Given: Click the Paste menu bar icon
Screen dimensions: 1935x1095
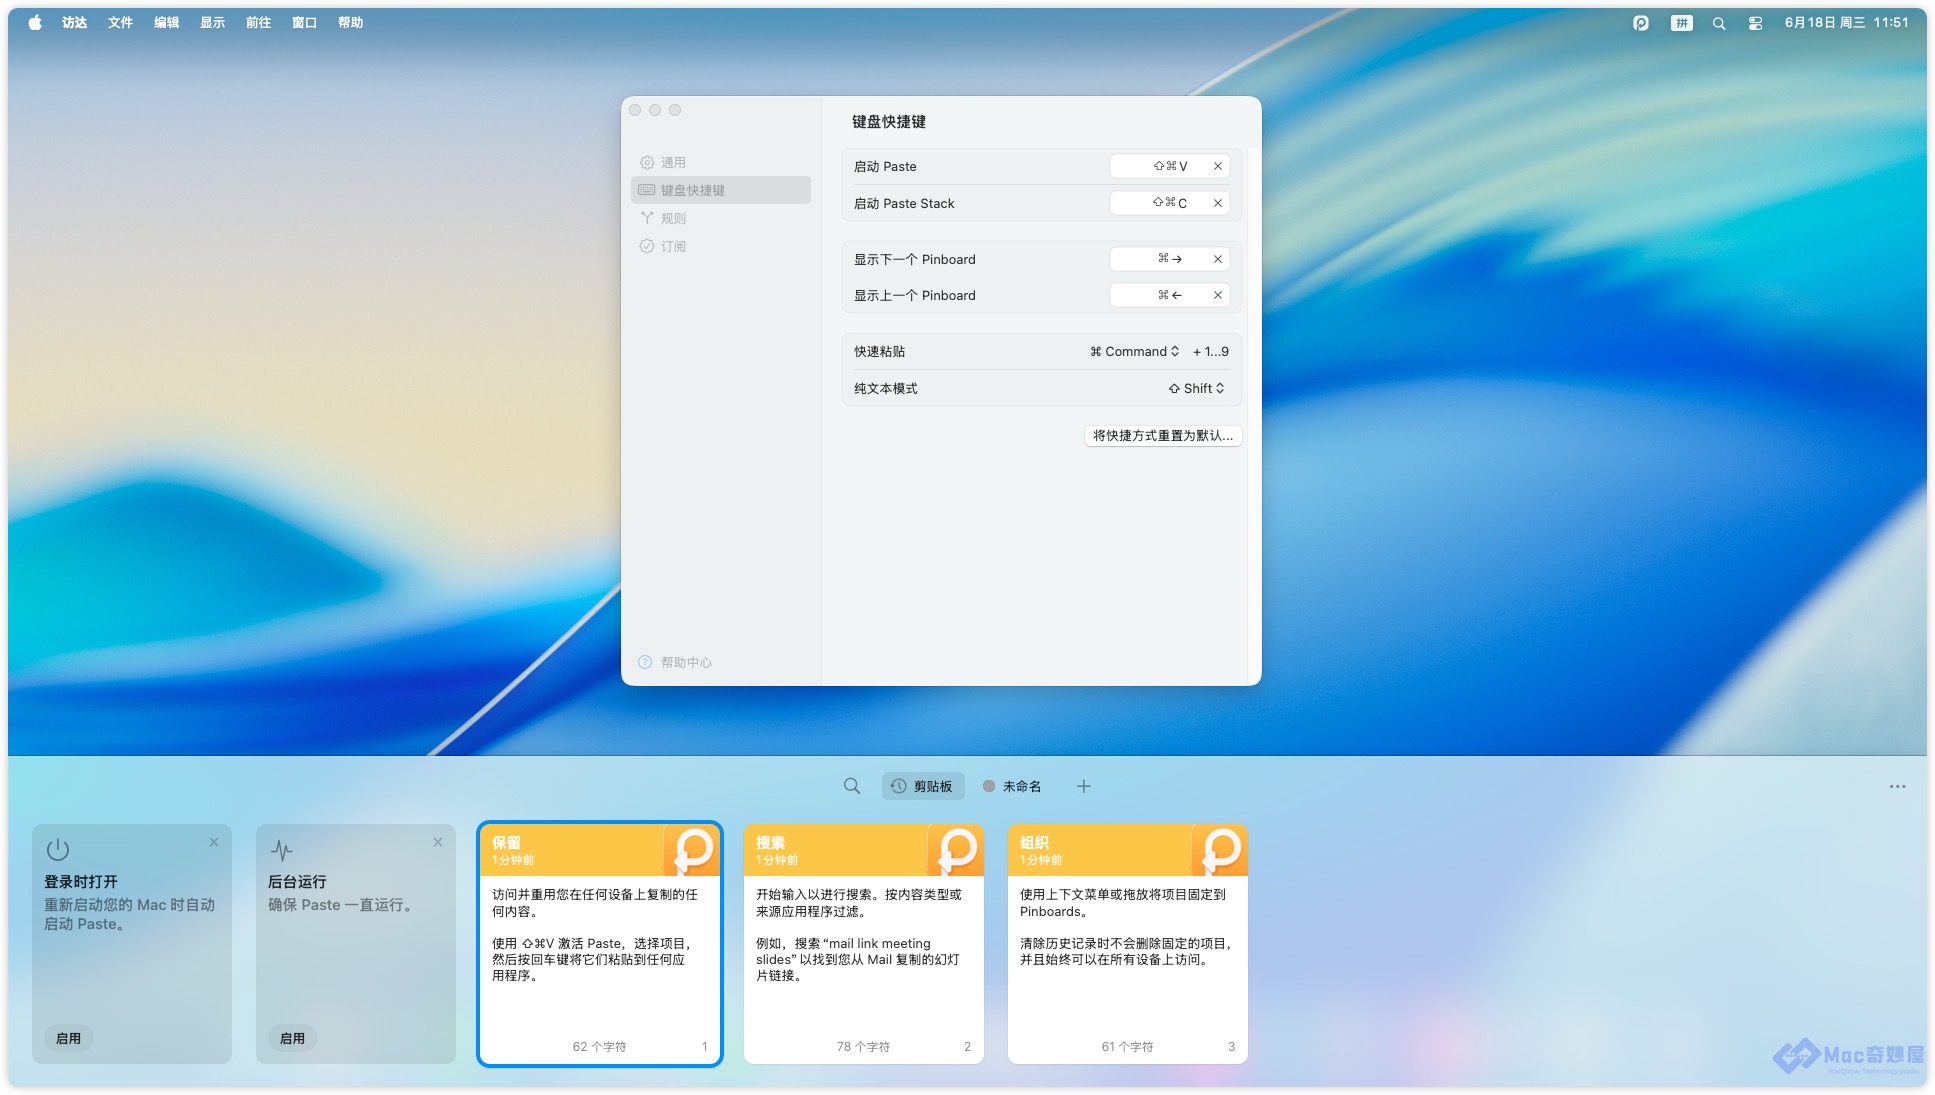Looking at the screenshot, I should coord(1640,22).
